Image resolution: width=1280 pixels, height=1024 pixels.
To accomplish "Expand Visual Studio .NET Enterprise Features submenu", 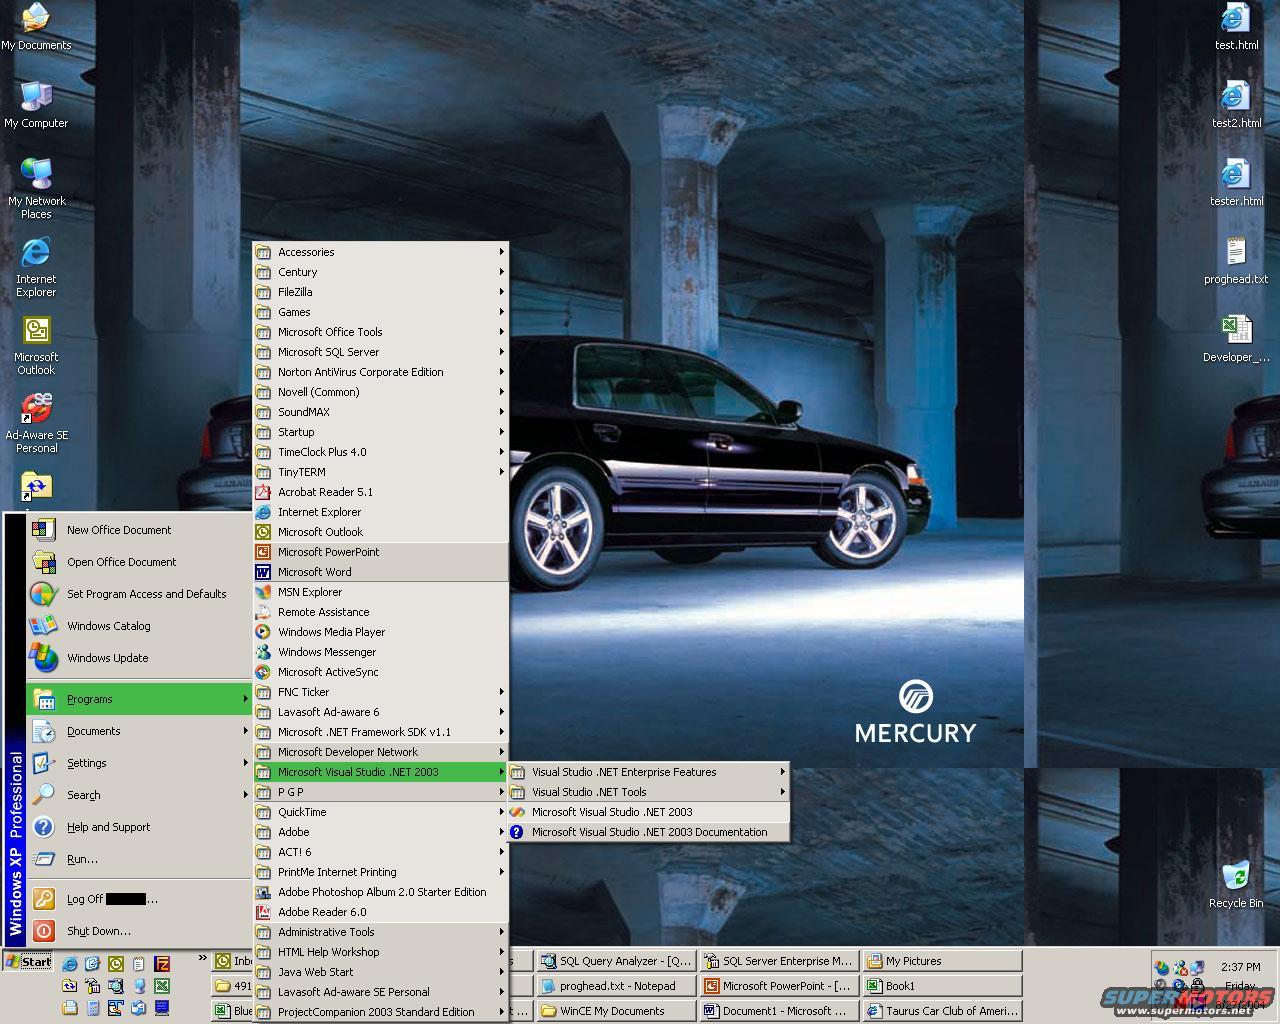I will coord(624,772).
